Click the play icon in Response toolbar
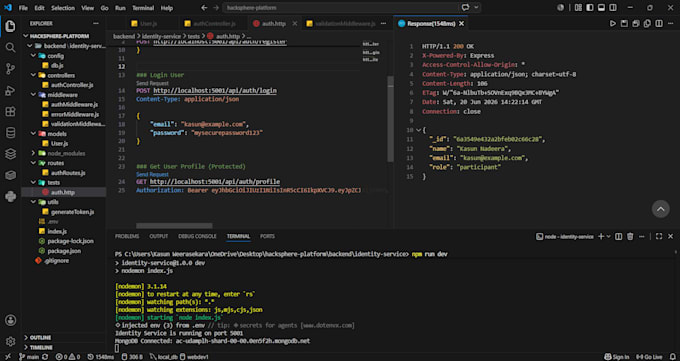 pos(613,23)
